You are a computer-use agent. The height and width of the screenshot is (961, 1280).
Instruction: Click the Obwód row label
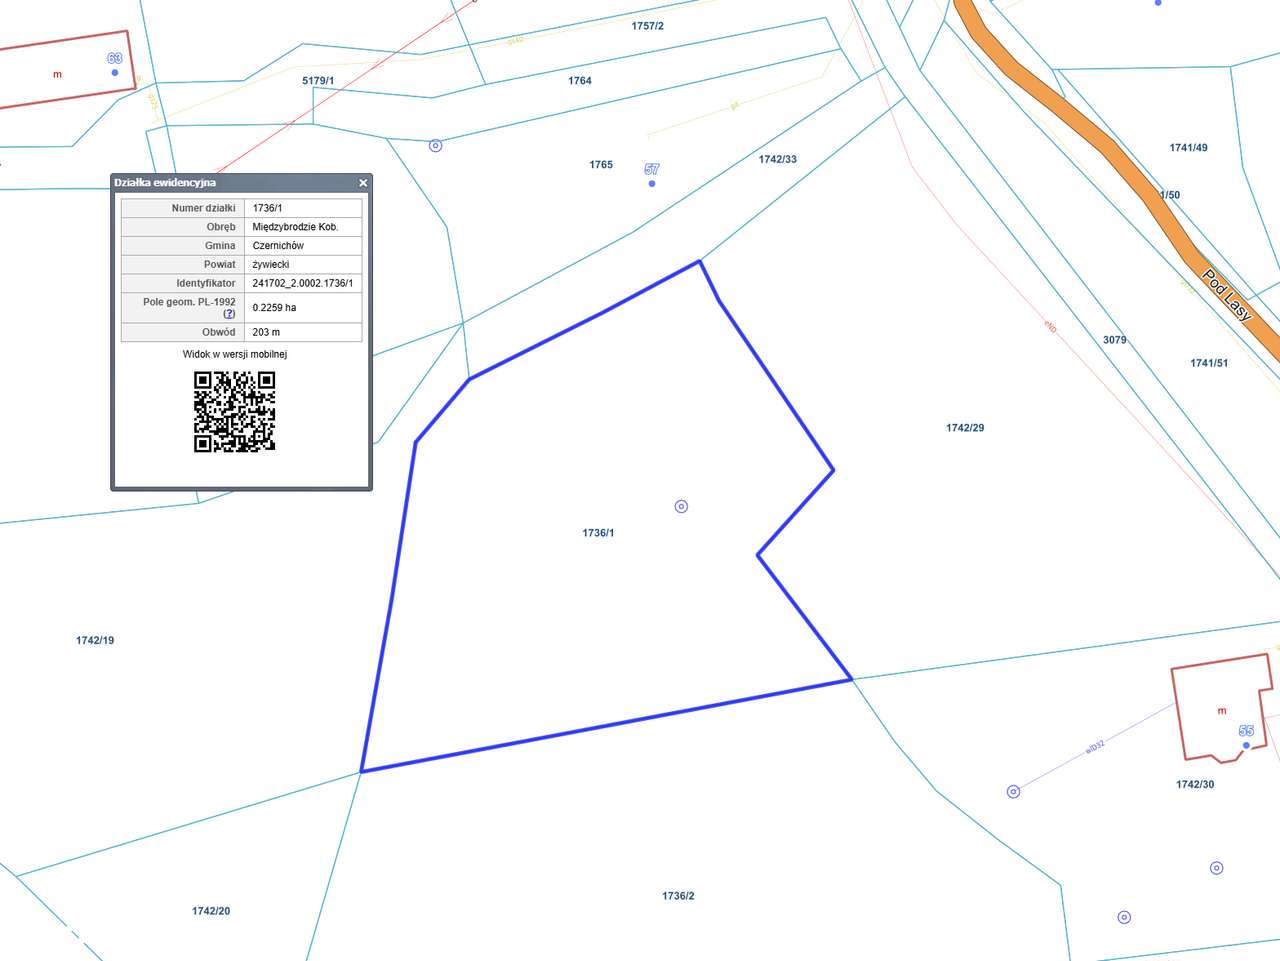pos(219,332)
